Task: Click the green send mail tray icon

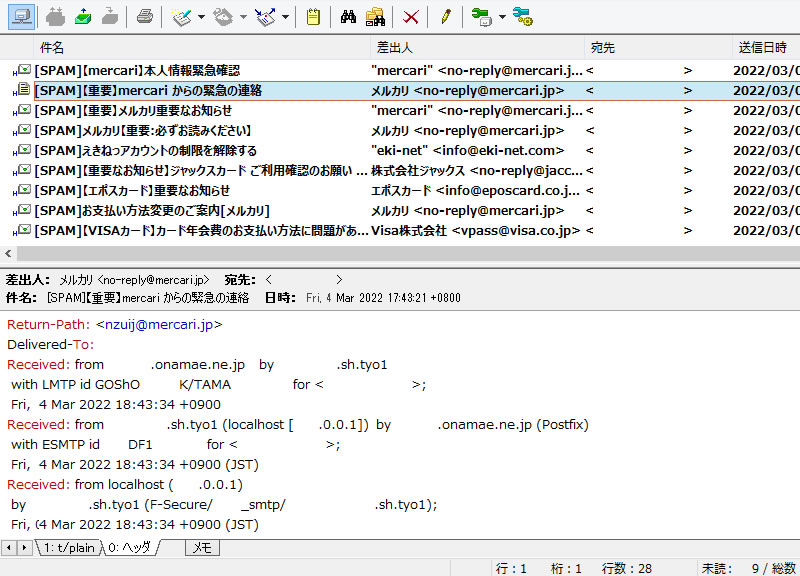Action: point(83,17)
